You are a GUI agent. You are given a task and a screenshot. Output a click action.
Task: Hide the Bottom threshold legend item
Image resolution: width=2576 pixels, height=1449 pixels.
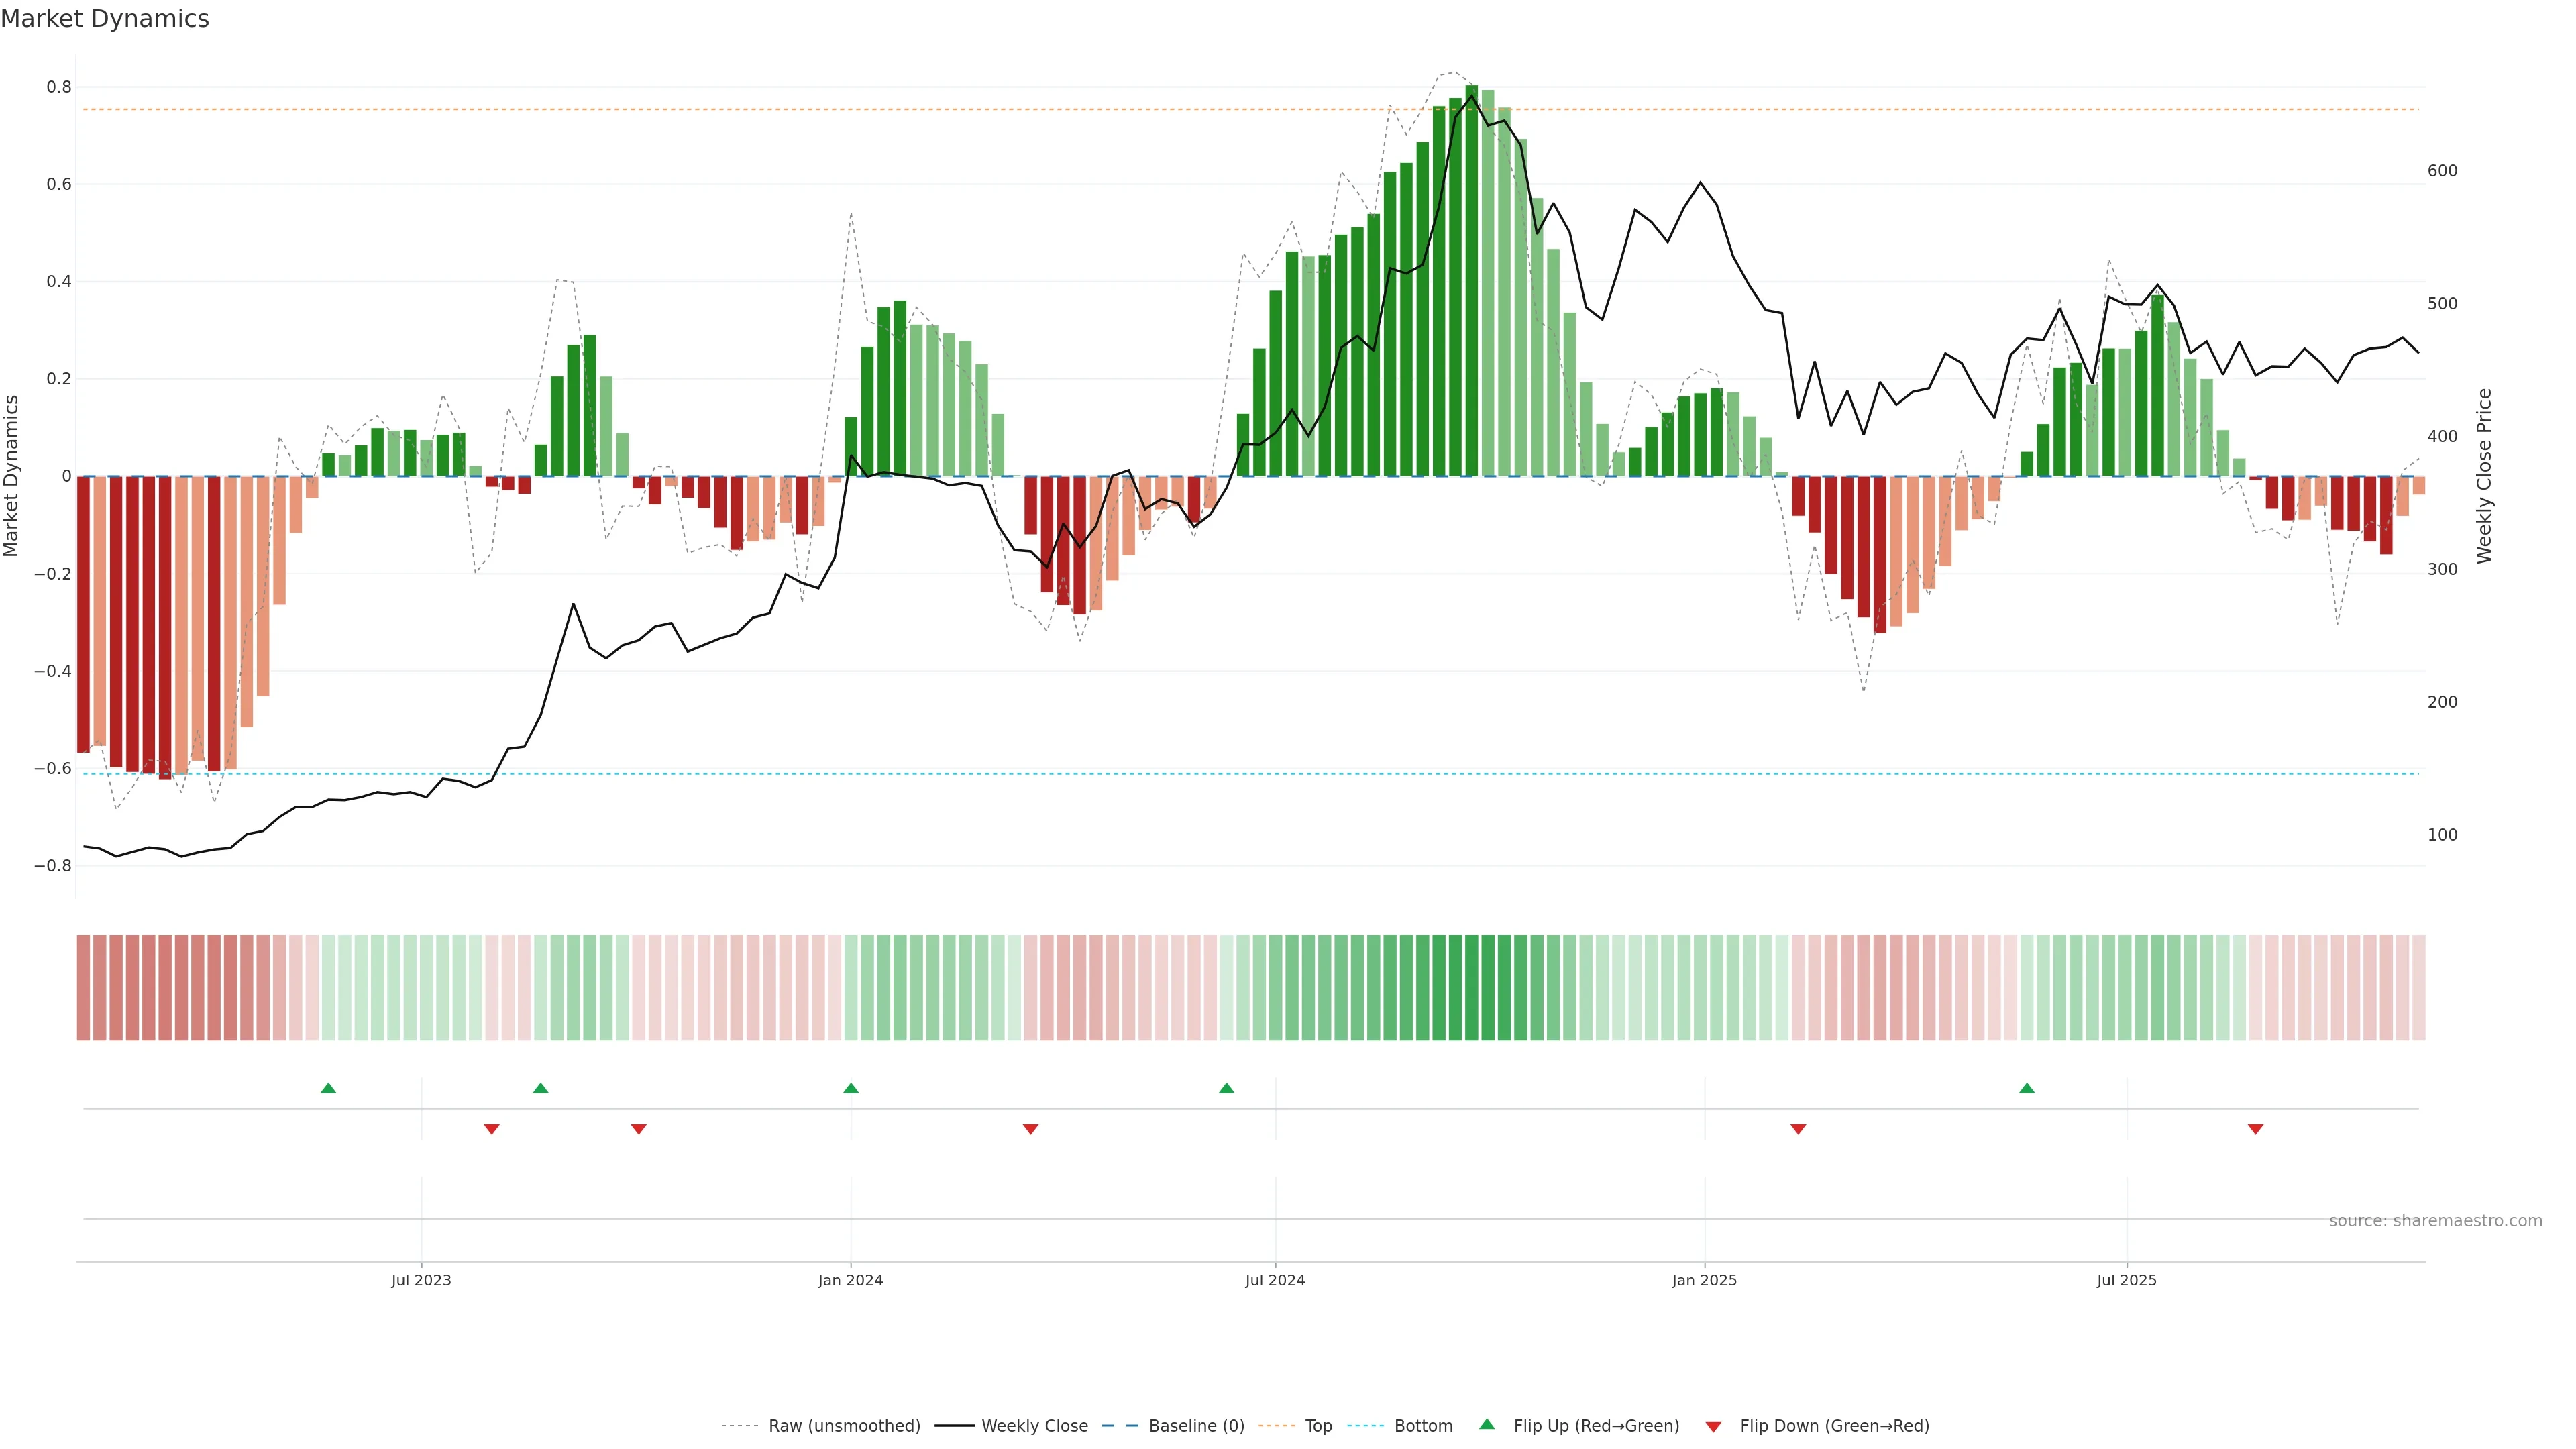tap(1423, 1426)
